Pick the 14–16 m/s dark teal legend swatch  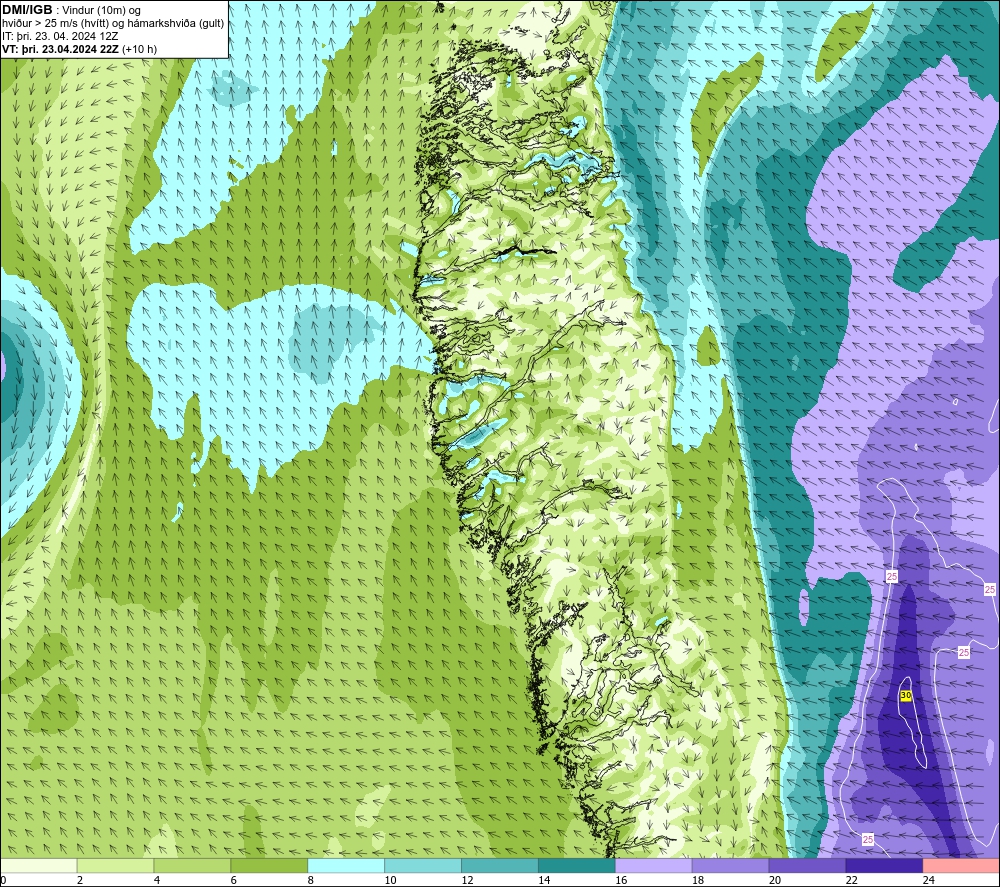(x=577, y=866)
